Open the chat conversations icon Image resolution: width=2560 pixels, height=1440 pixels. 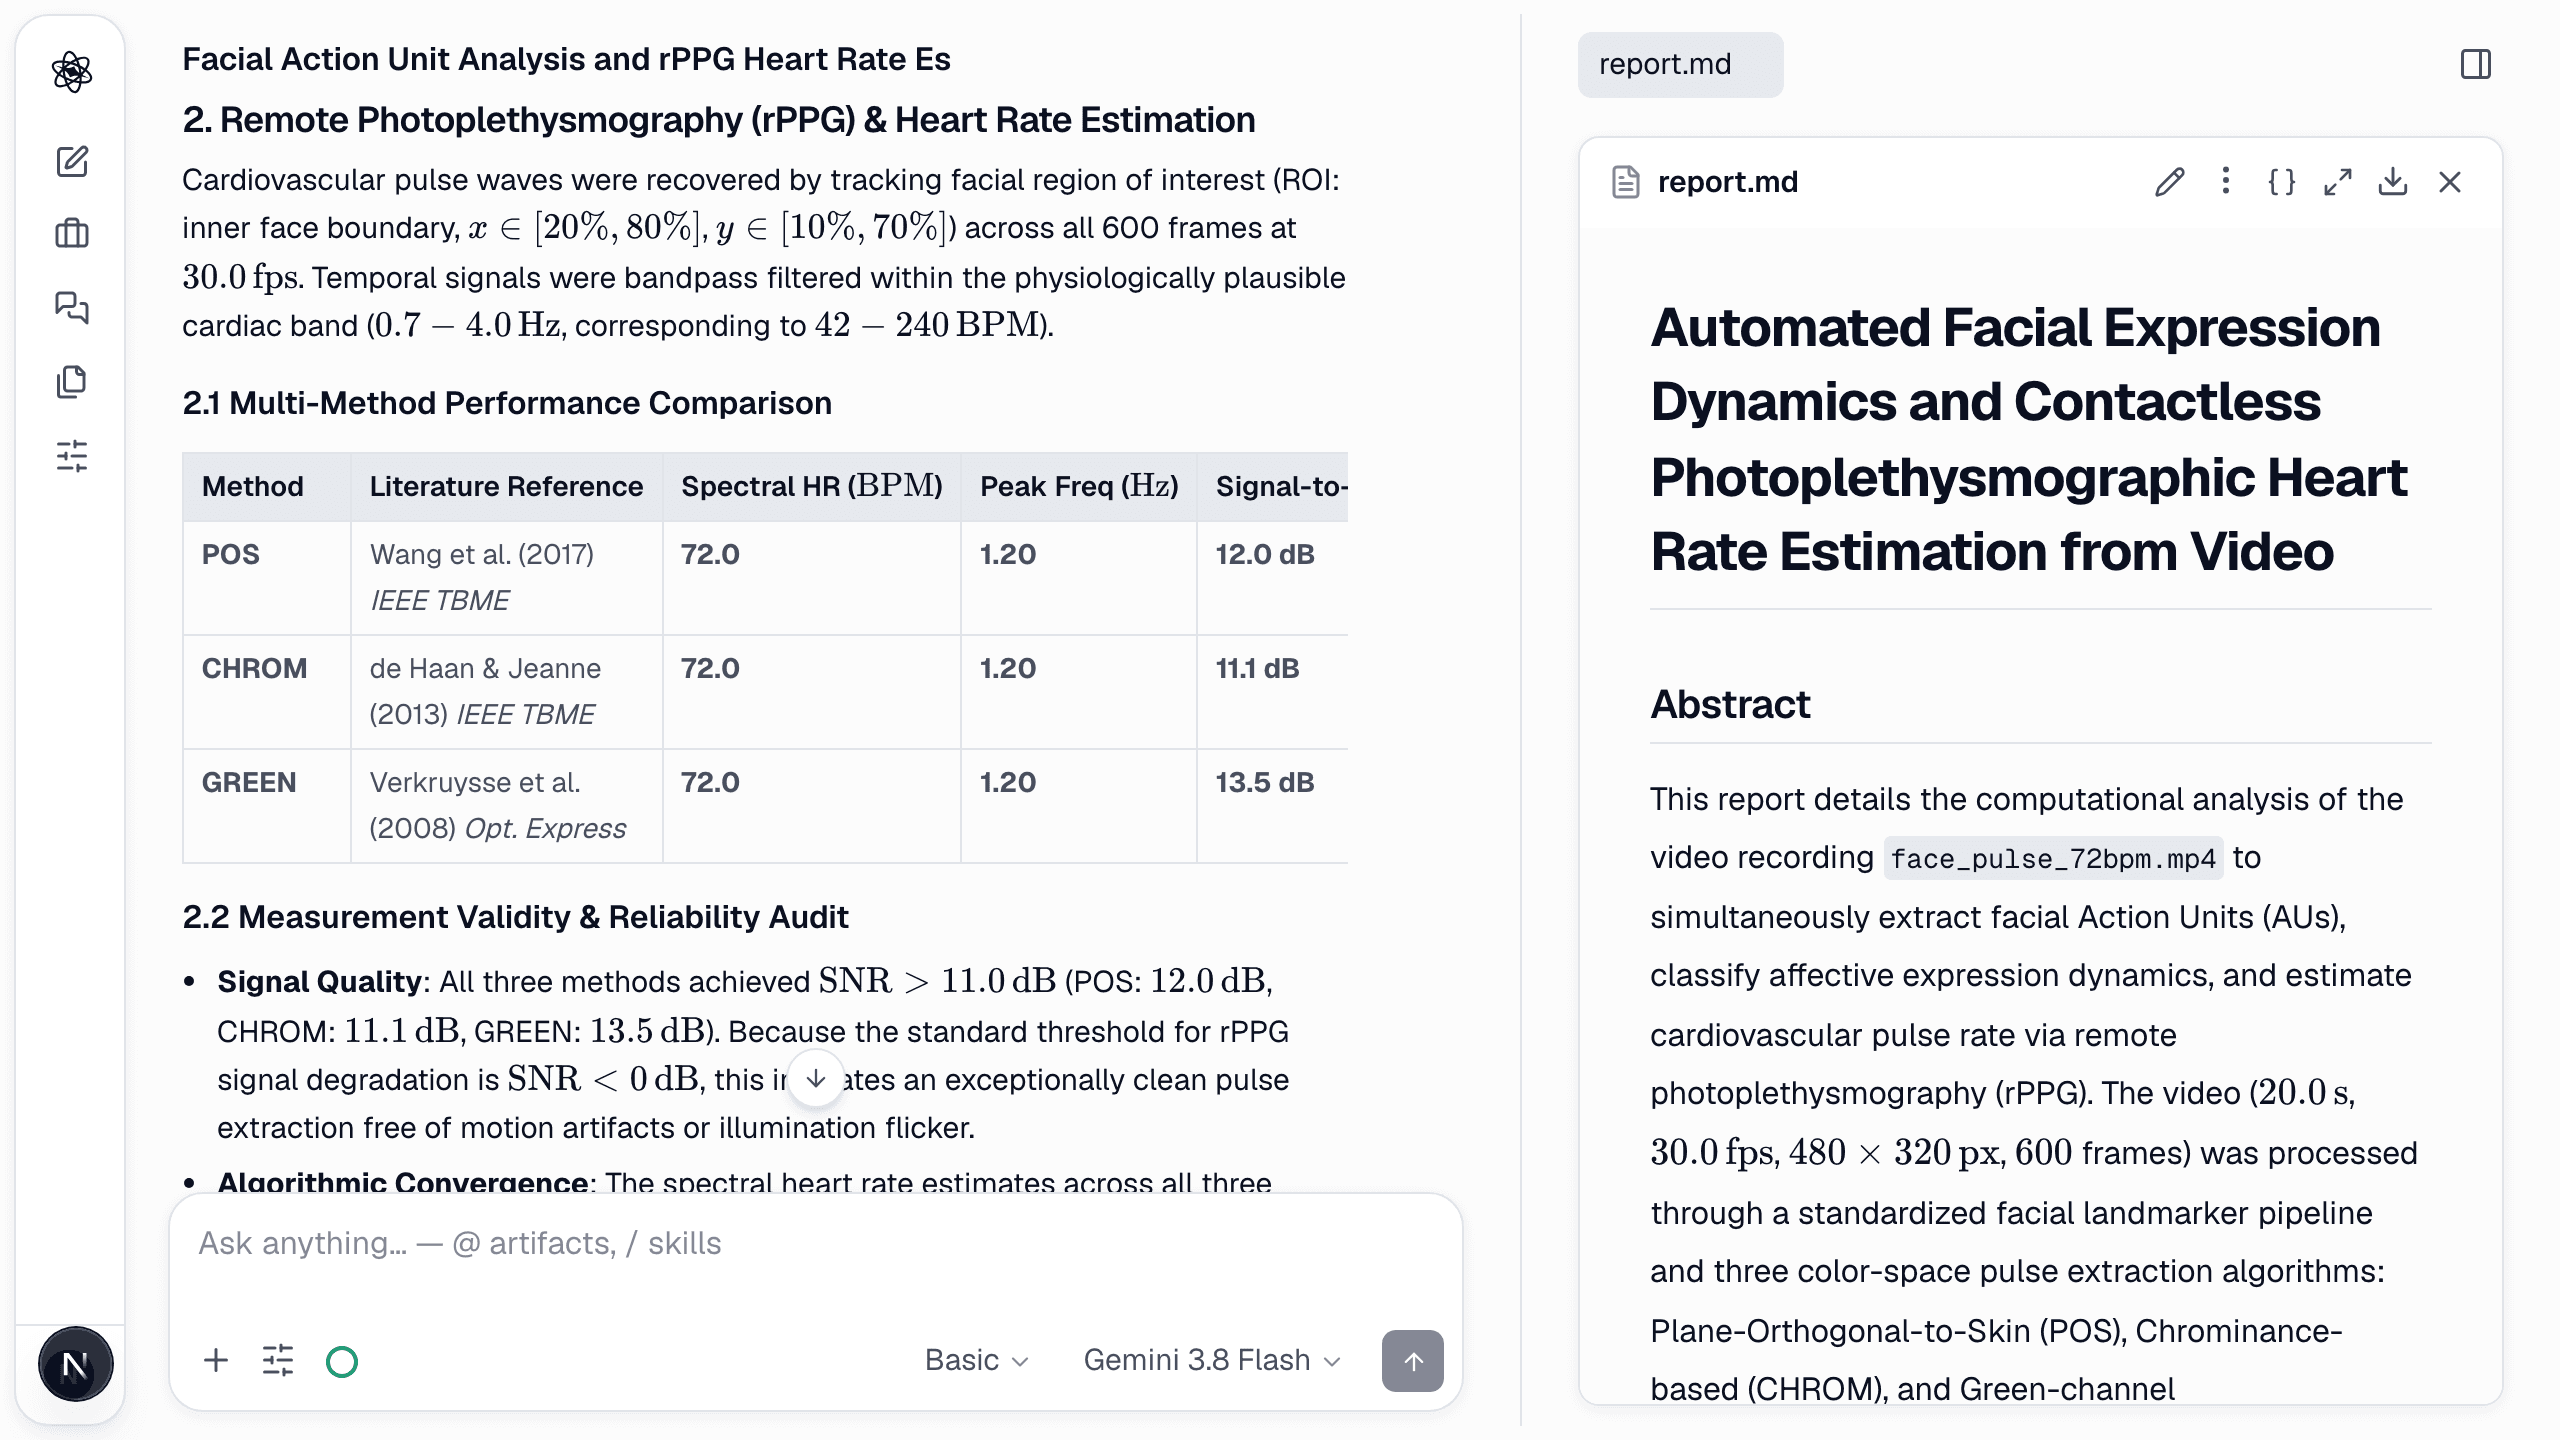[72, 307]
